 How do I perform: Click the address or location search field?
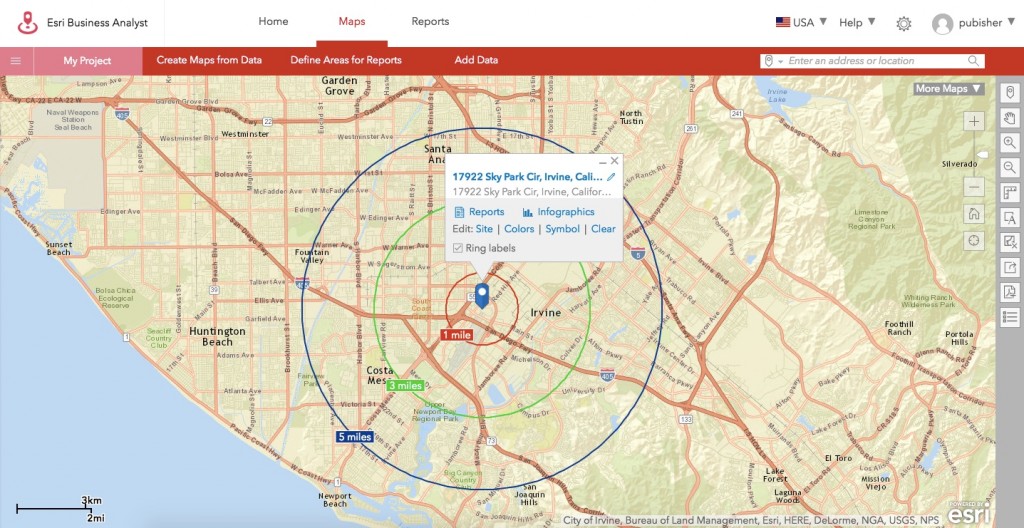tap(873, 61)
